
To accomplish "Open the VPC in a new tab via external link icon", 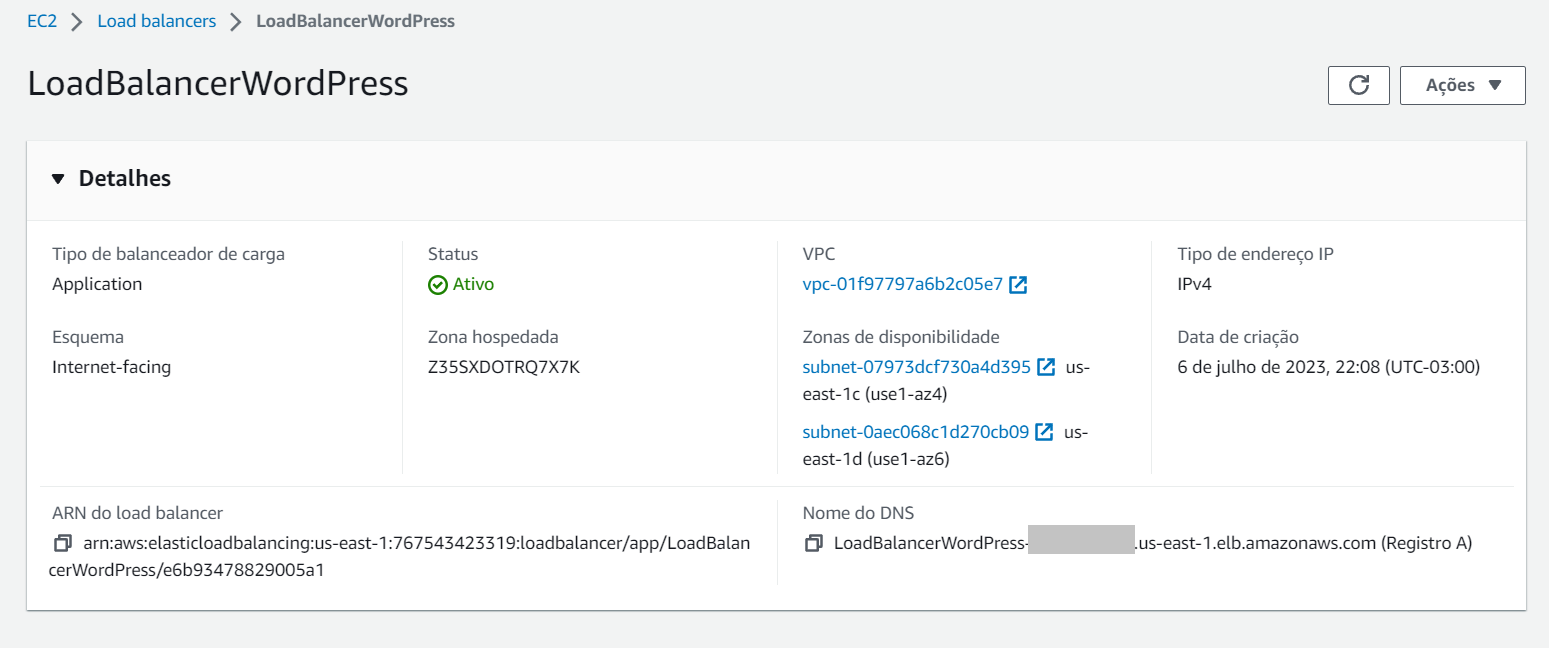I will [x=1018, y=284].
